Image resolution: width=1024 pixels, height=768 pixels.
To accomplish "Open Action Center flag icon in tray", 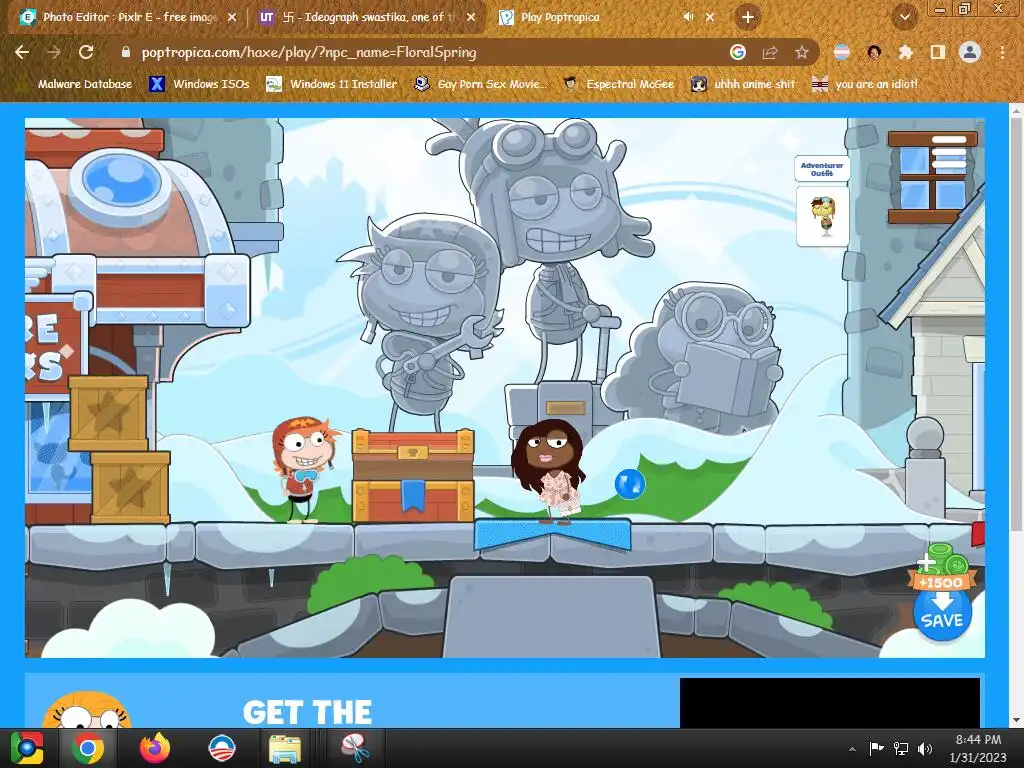I will 876,748.
